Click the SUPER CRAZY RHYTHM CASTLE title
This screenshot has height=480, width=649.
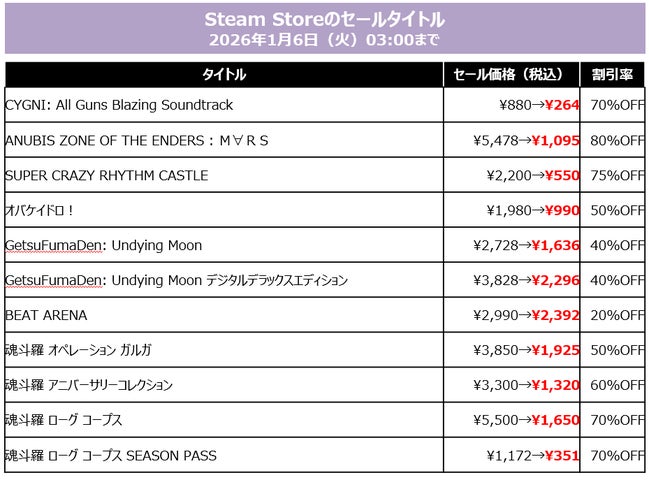[107, 175]
